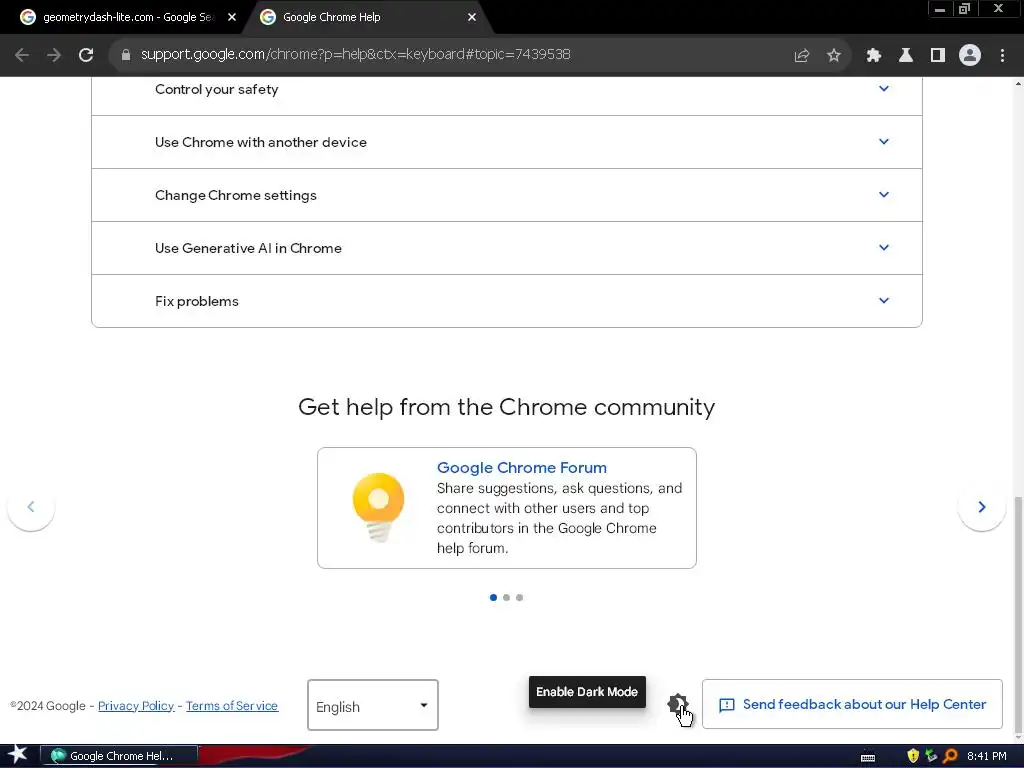
Task: Expand the Control your safety section
Action: pos(507,89)
